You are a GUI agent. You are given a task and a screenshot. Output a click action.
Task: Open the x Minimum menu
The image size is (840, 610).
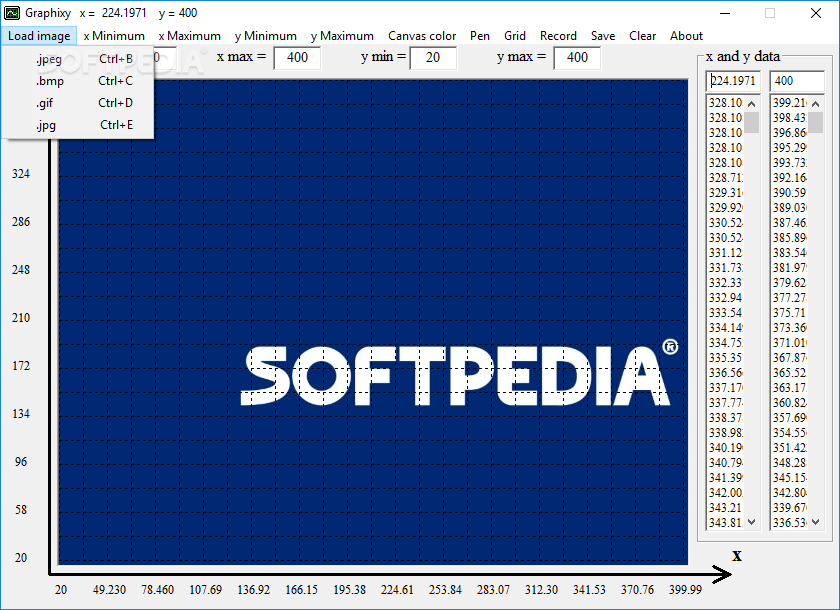click(x=114, y=36)
